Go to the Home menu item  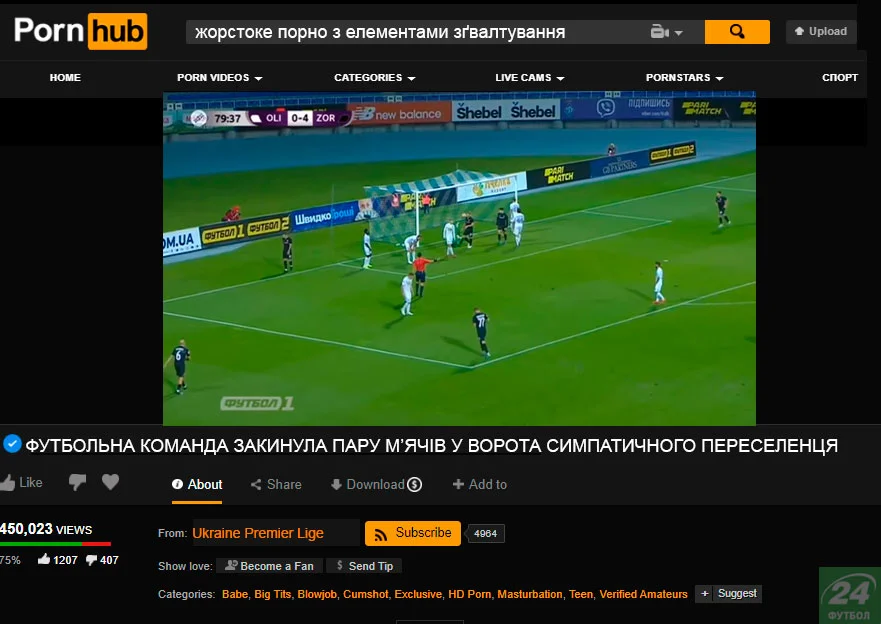pos(65,77)
